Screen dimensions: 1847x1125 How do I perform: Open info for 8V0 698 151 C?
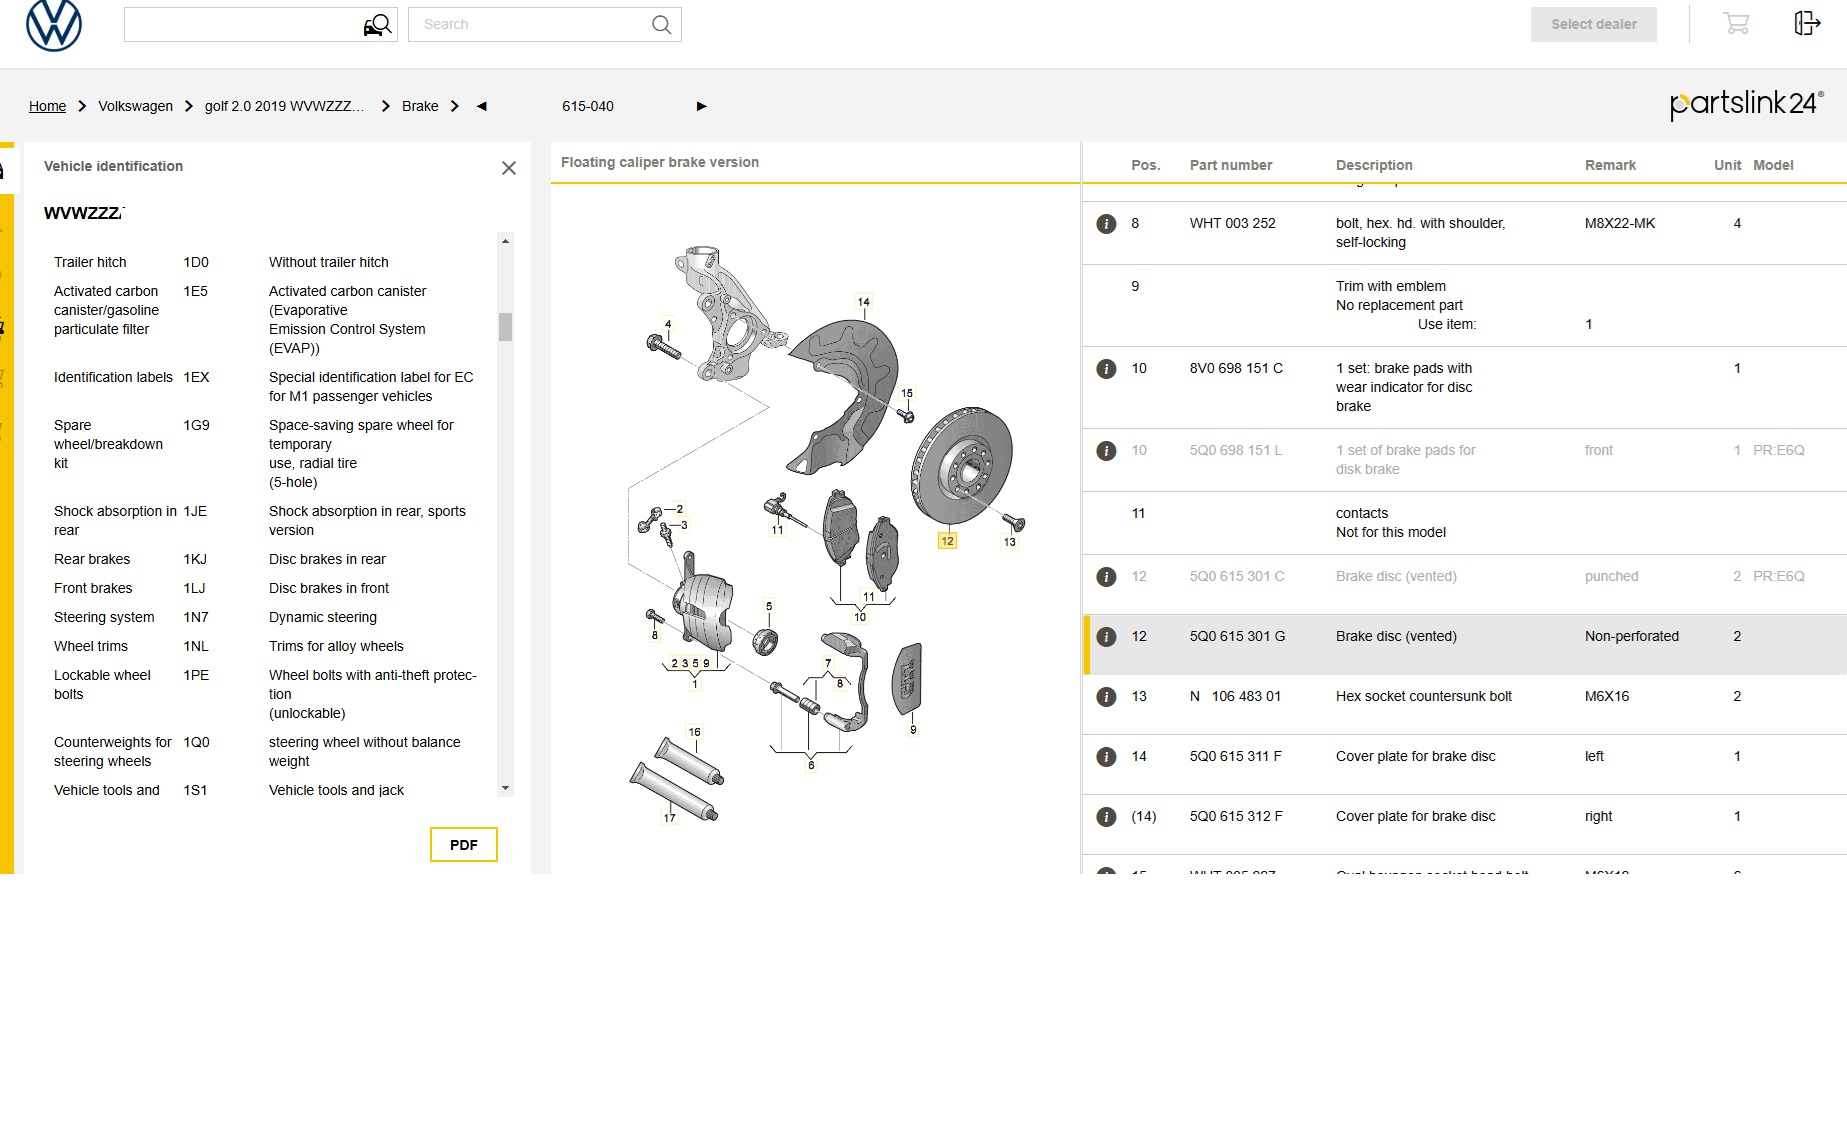tap(1106, 369)
